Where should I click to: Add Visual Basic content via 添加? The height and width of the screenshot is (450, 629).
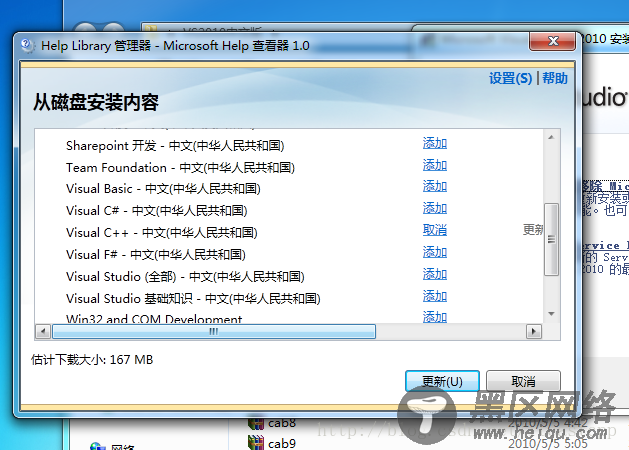[435, 186]
